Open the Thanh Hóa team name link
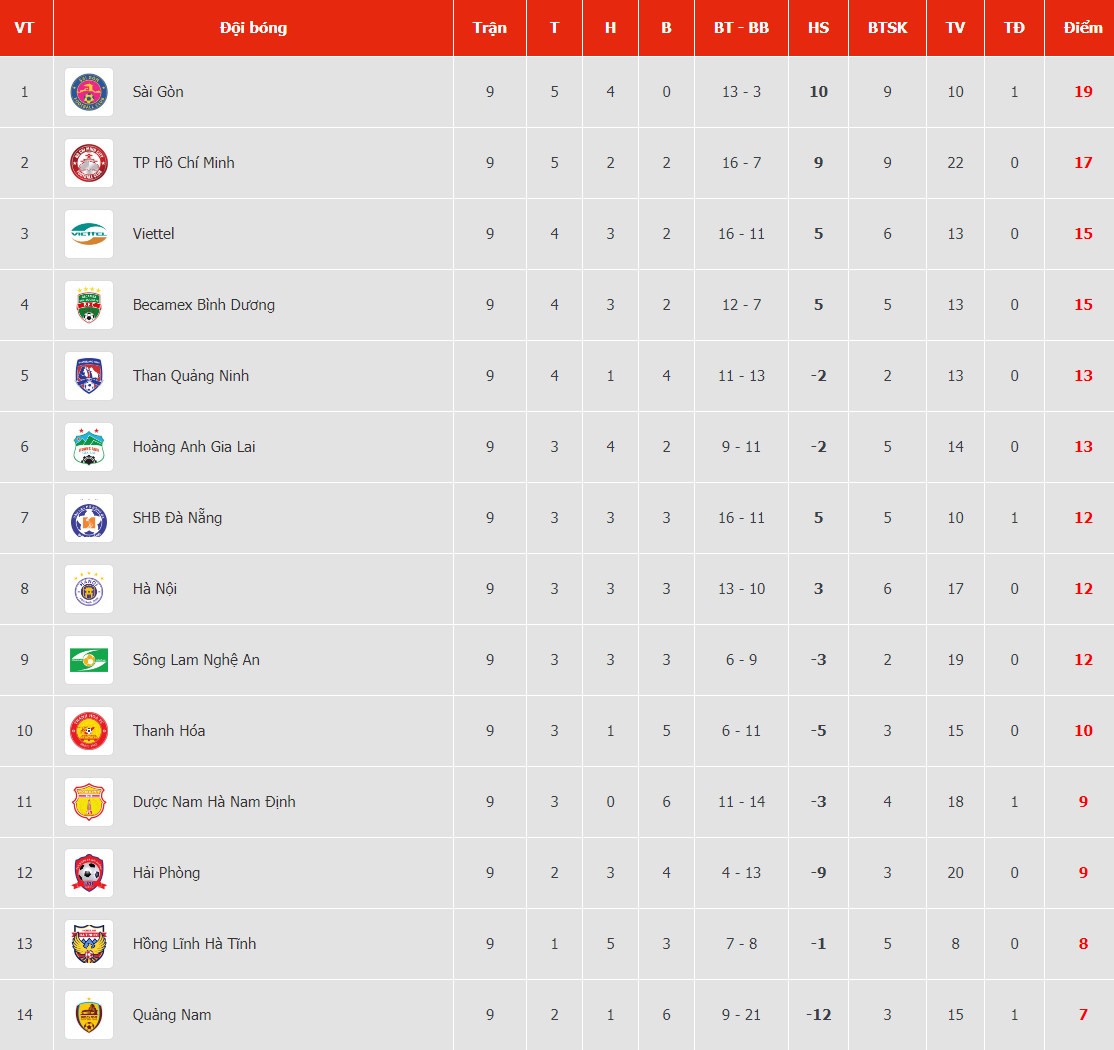The width and height of the screenshot is (1114, 1050). click(169, 731)
